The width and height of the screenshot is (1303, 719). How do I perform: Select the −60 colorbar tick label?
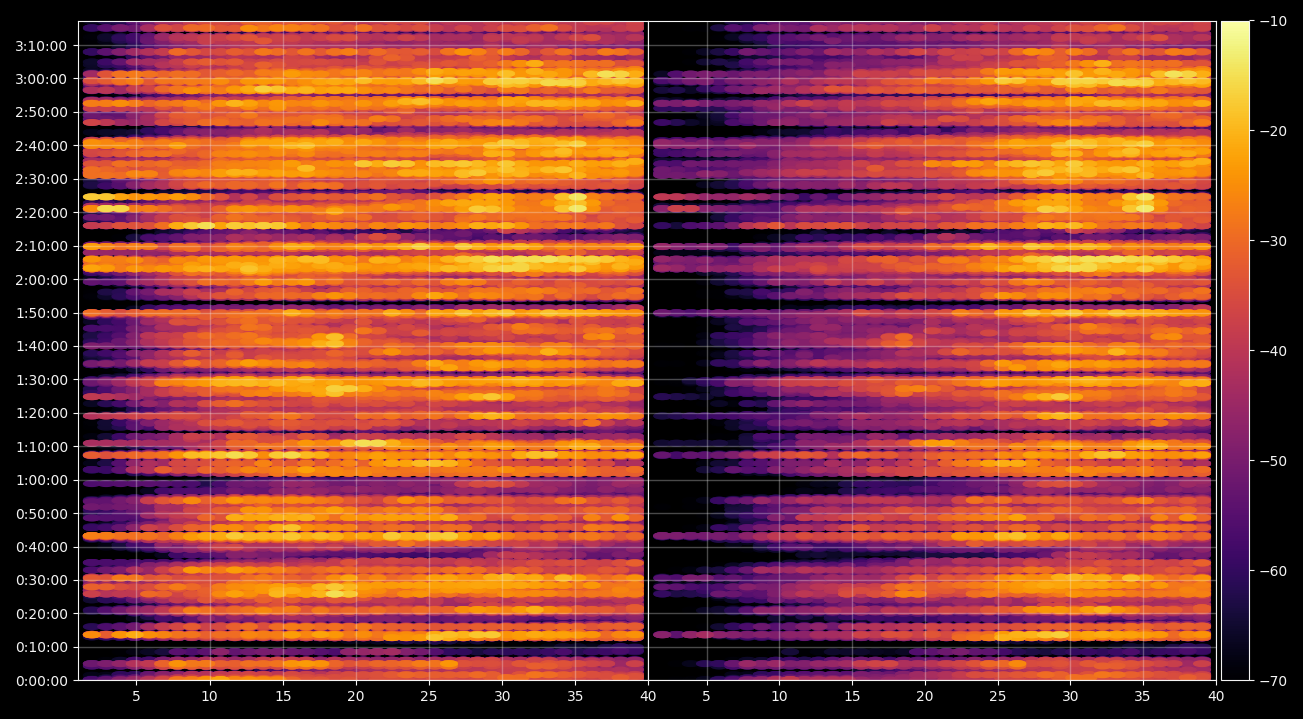point(1273,571)
